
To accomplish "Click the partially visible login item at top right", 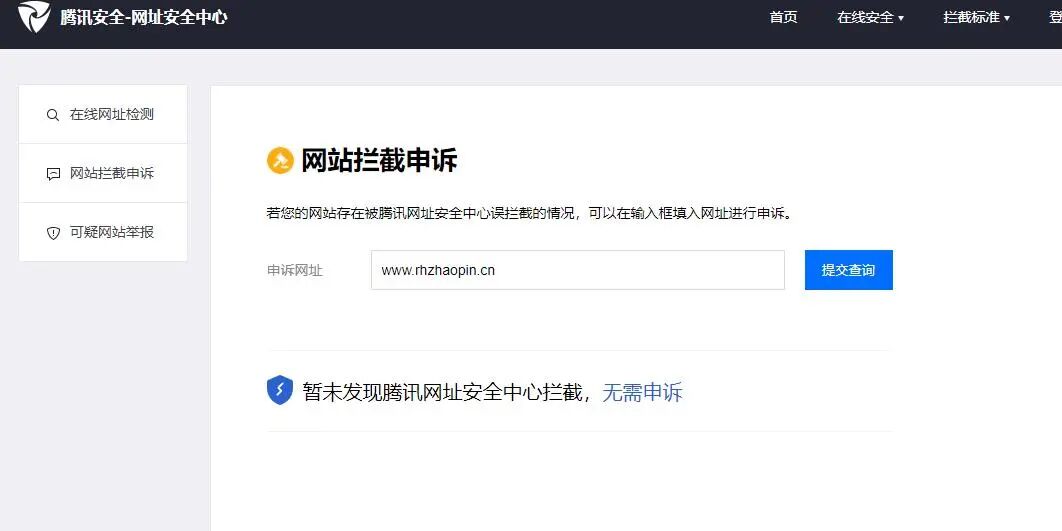I will point(1055,18).
